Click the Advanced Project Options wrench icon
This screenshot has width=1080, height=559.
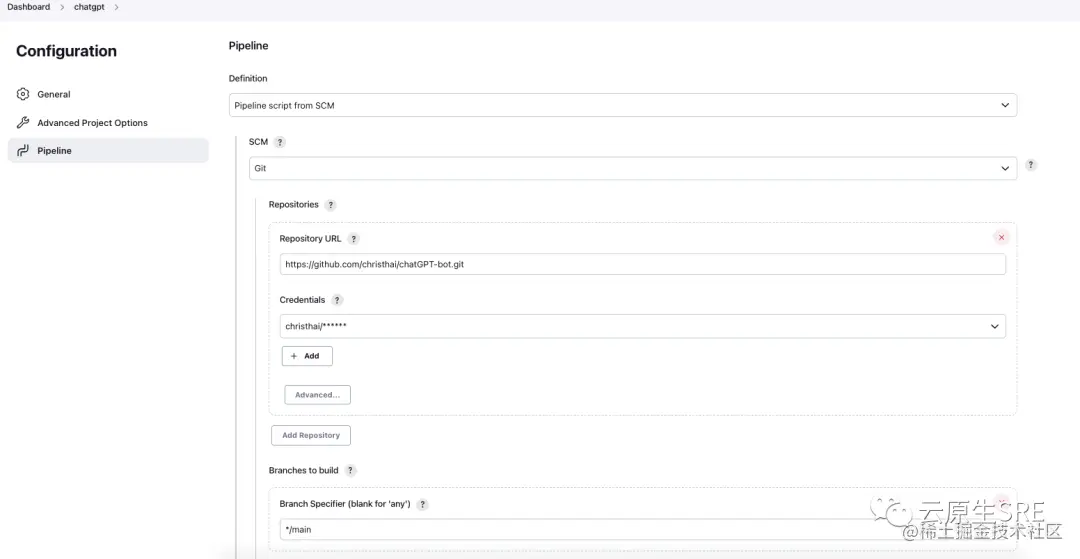tap(23, 123)
